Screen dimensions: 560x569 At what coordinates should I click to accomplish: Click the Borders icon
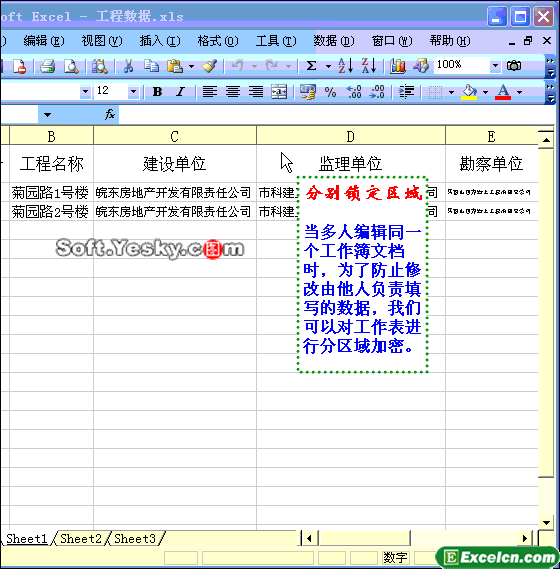(435, 92)
